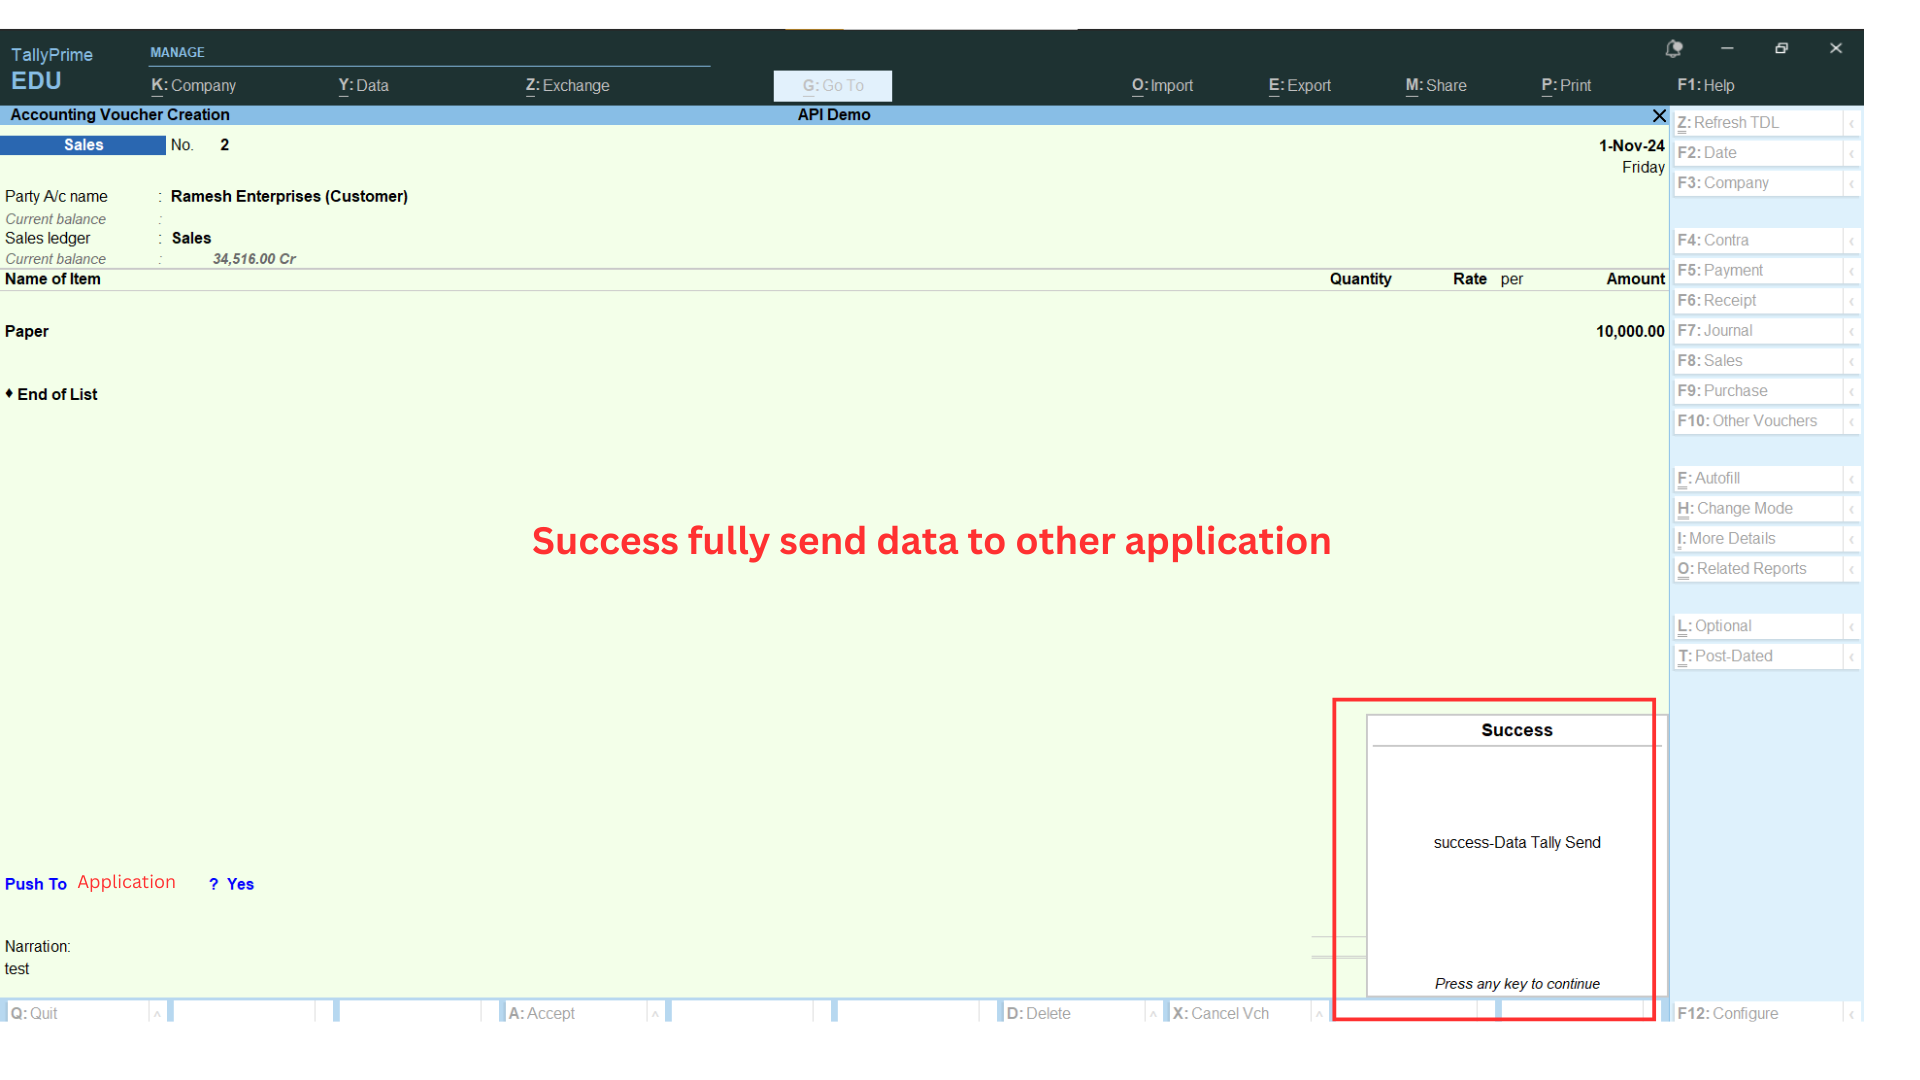
Task: Click caret next to X: Cancel Vch
Action: click(1319, 1014)
